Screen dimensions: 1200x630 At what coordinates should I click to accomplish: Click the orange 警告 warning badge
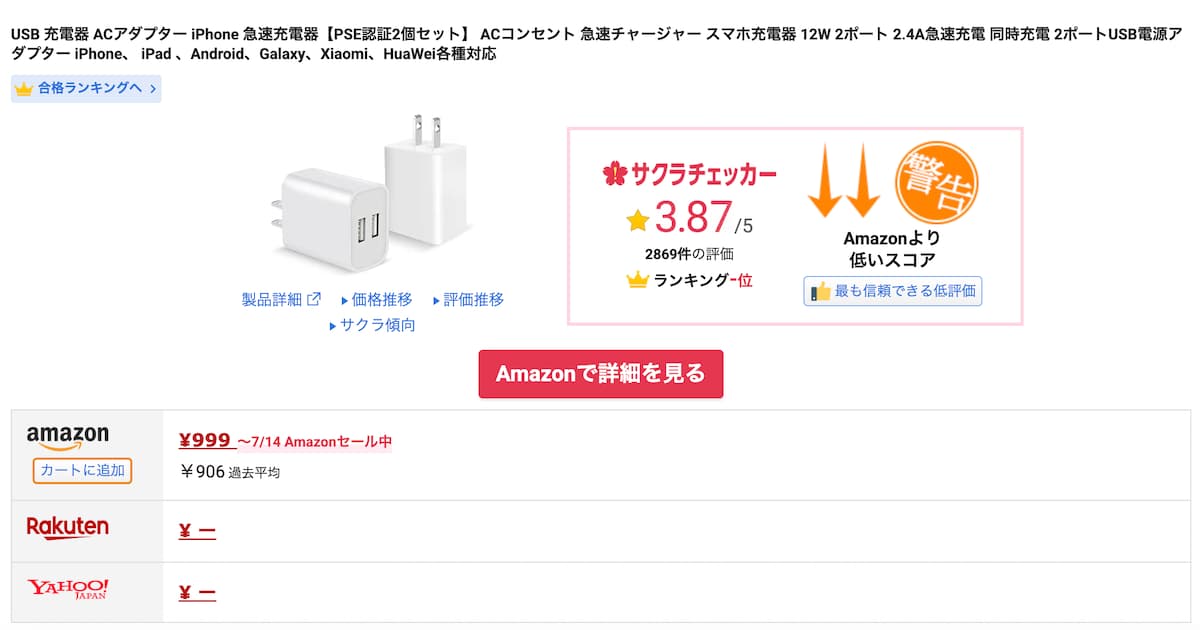coord(936,184)
